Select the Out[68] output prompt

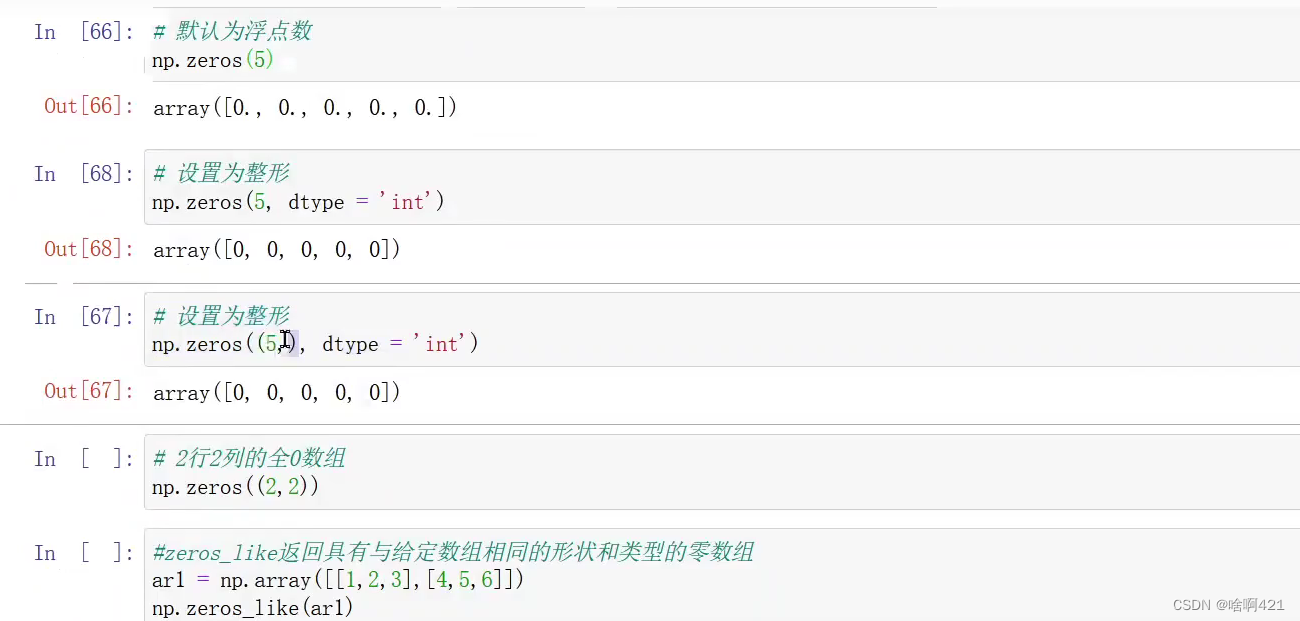click(89, 248)
